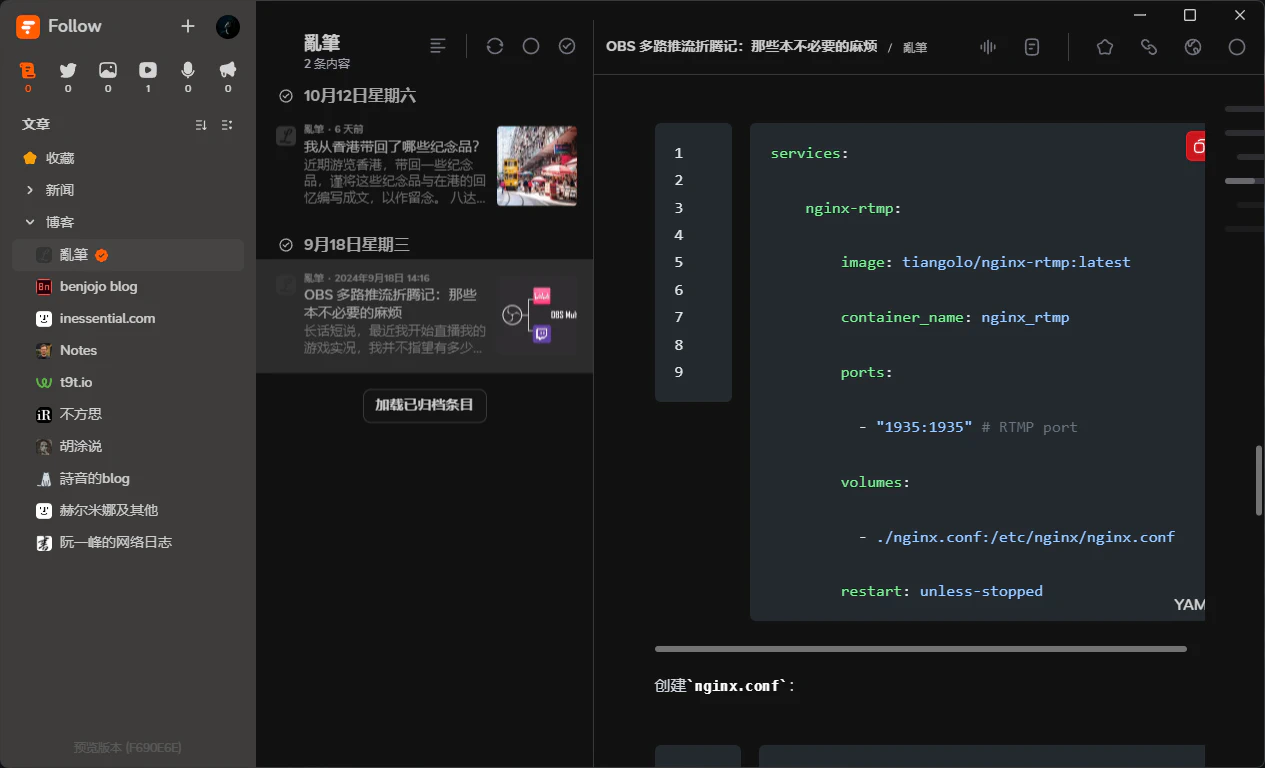Select the notifications feed view megaphone icon
Image resolution: width=1265 pixels, height=768 pixels.
pyautogui.click(x=227, y=70)
